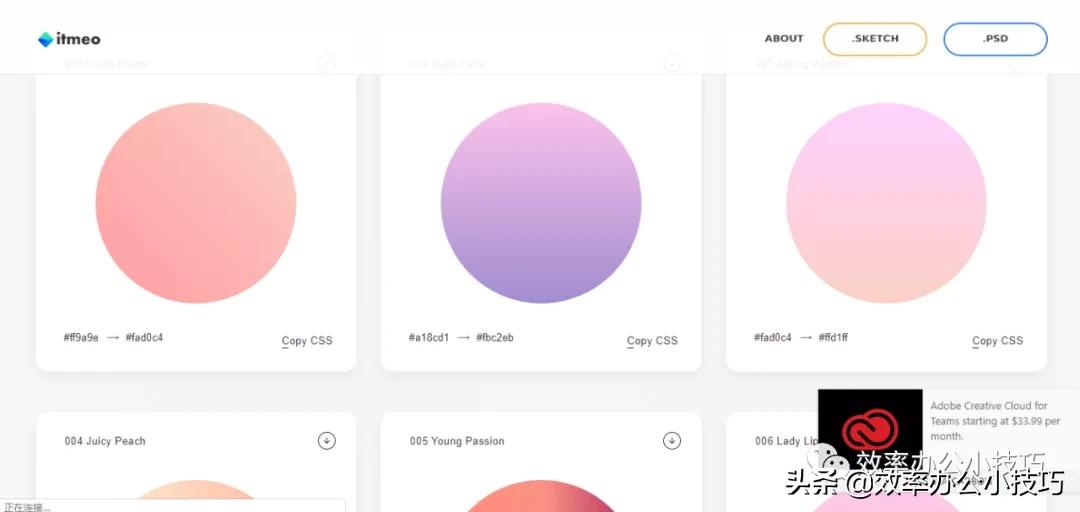Image resolution: width=1080 pixels, height=512 pixels.
Task: Download the 004 Juicy Peach gradient
Action: [326, 440]
